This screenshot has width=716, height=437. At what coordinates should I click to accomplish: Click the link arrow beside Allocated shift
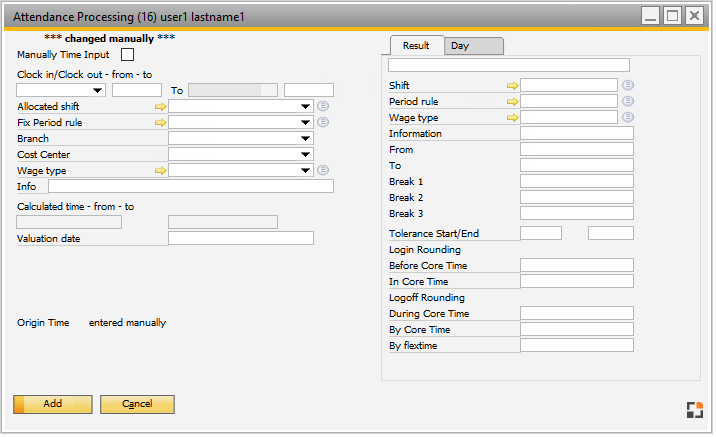[160, 106]
